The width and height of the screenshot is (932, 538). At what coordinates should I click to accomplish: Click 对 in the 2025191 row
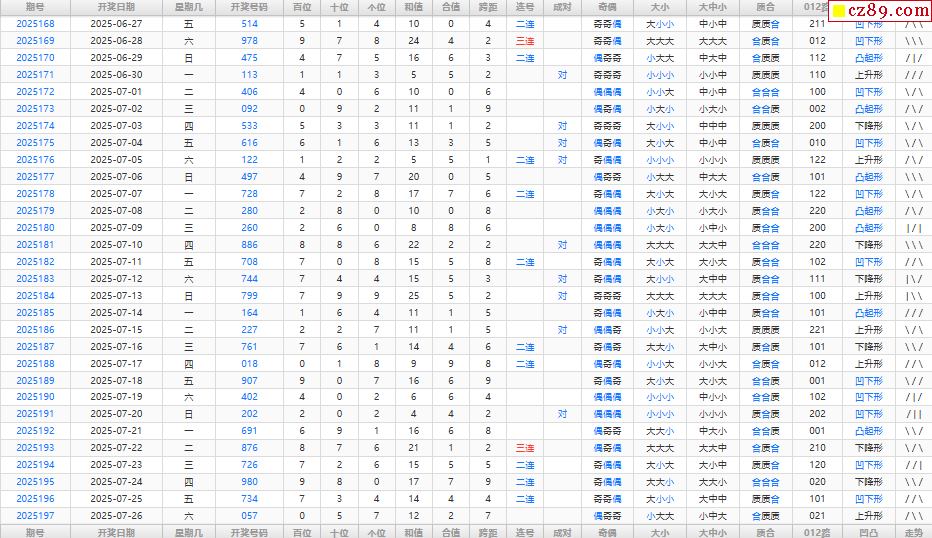click(x=562, y=414)
